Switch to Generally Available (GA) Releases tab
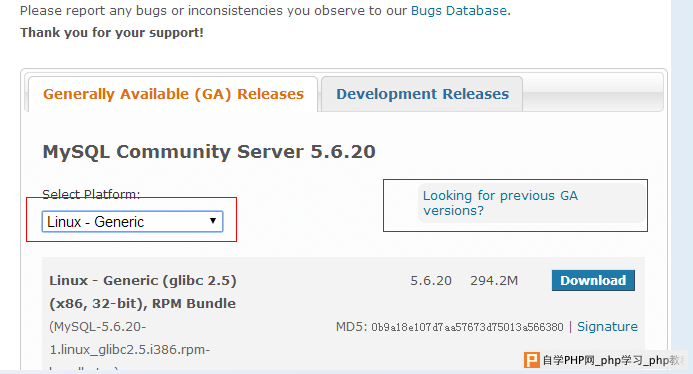The image size is (693, 374). click(173, 94)
